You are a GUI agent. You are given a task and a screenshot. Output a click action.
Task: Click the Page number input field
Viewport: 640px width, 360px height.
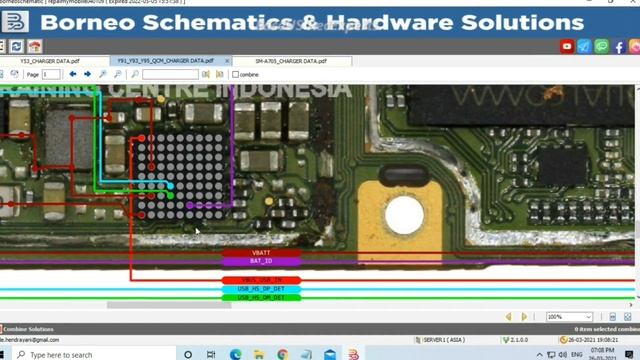click(51, 74)
